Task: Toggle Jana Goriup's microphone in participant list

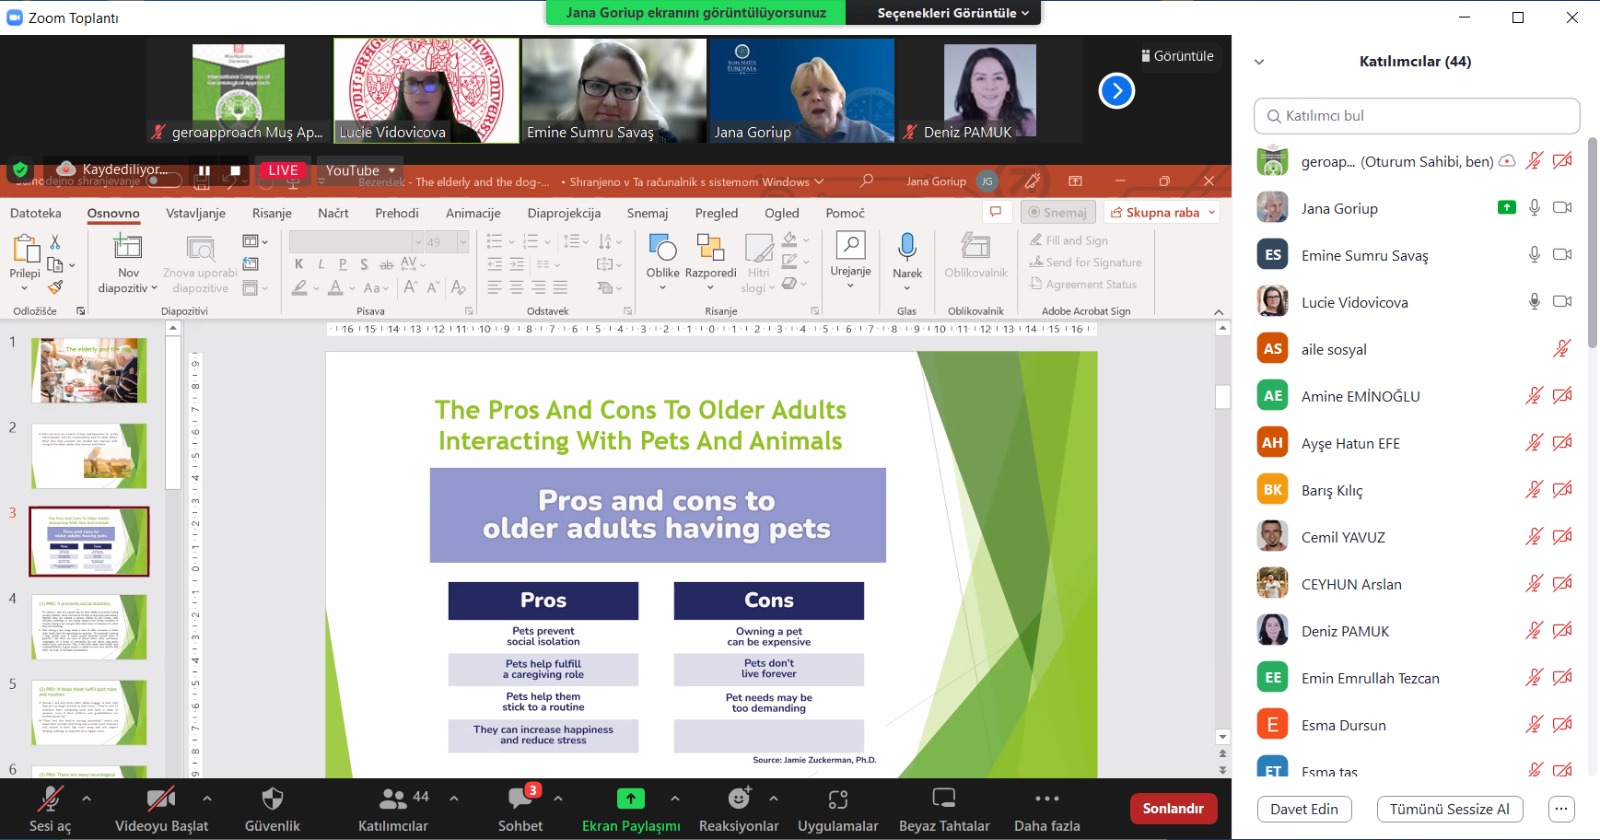Action: 1534,208
